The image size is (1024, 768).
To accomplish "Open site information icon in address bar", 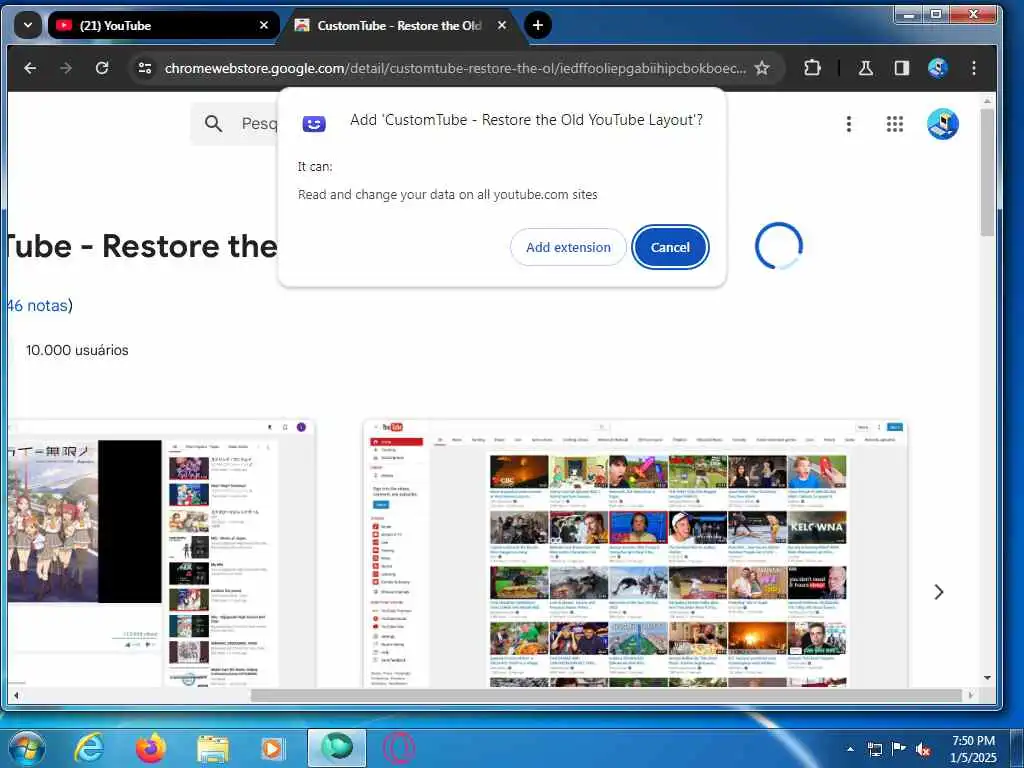I will pos(145,68).
